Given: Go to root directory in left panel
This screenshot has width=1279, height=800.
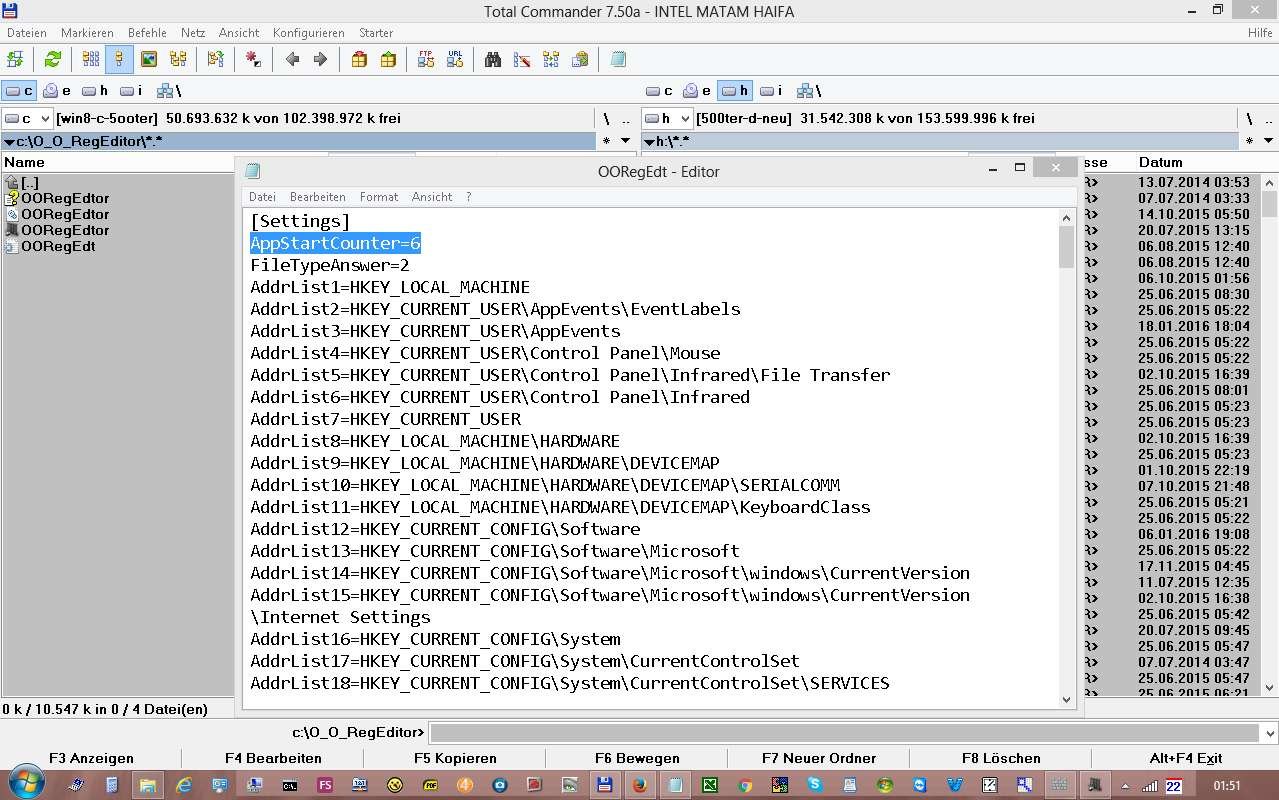Looking at the screenshot, I should tap(606, 118).
